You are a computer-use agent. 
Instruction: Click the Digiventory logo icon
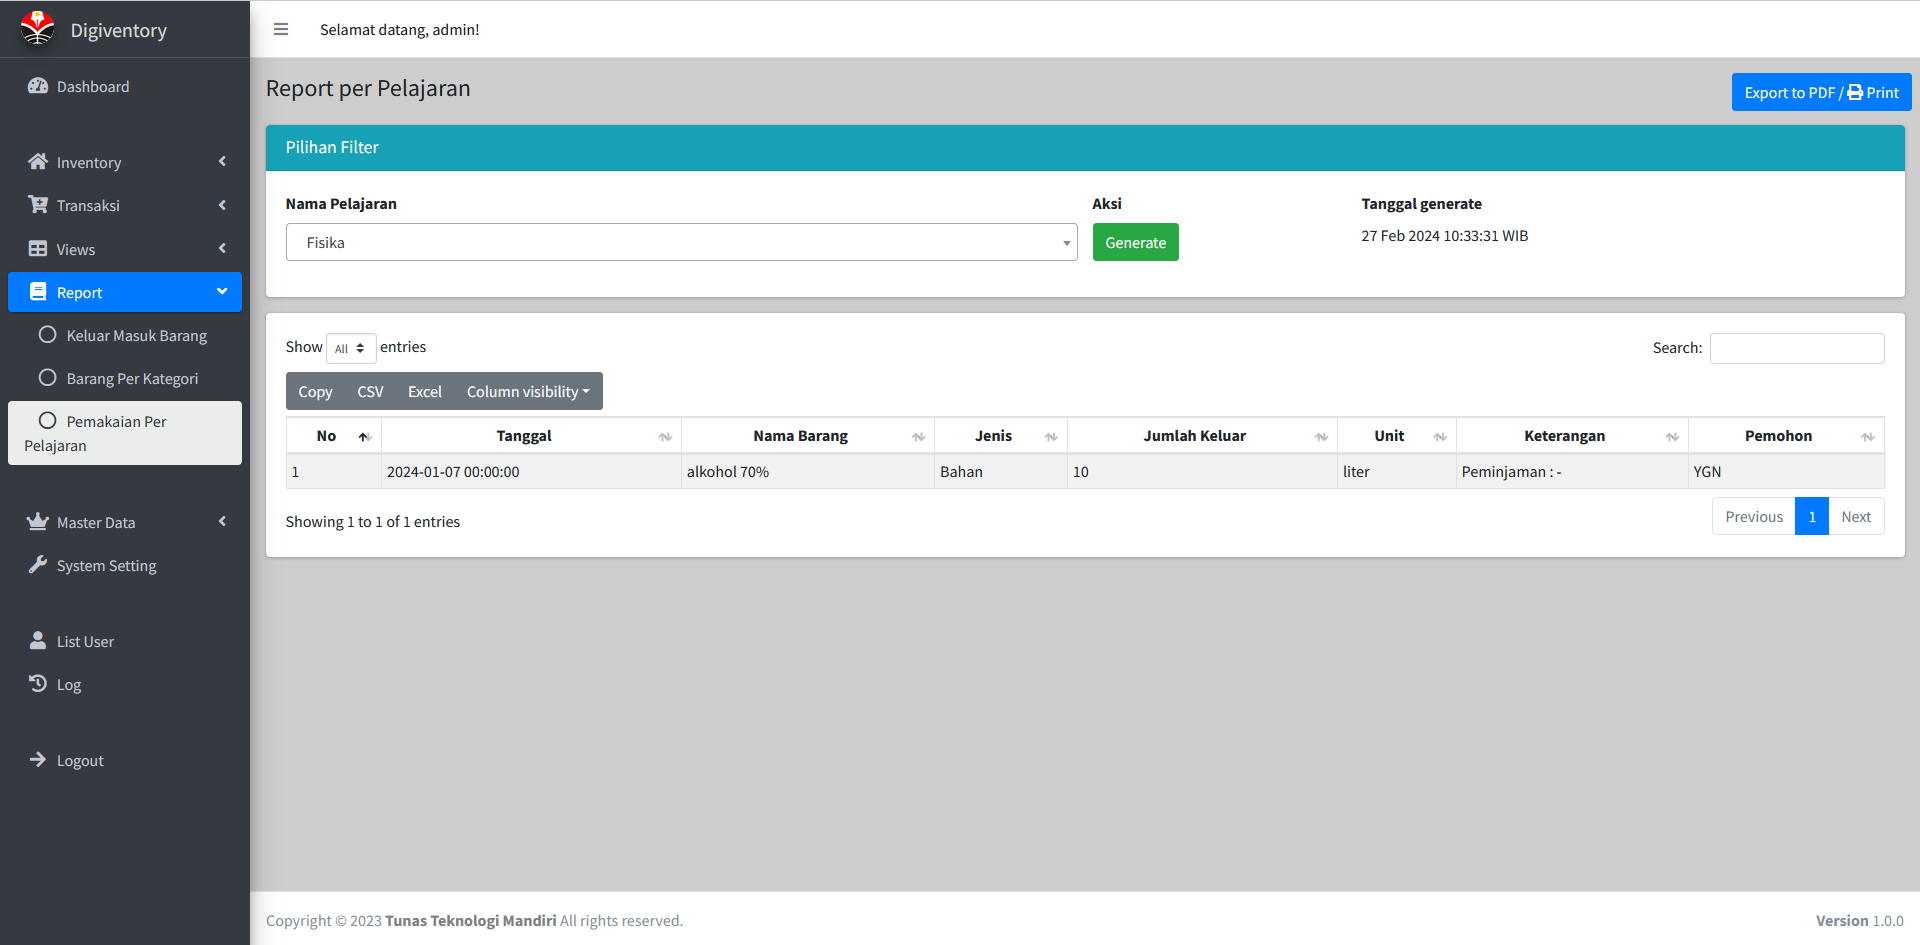(x=38, y=28)
